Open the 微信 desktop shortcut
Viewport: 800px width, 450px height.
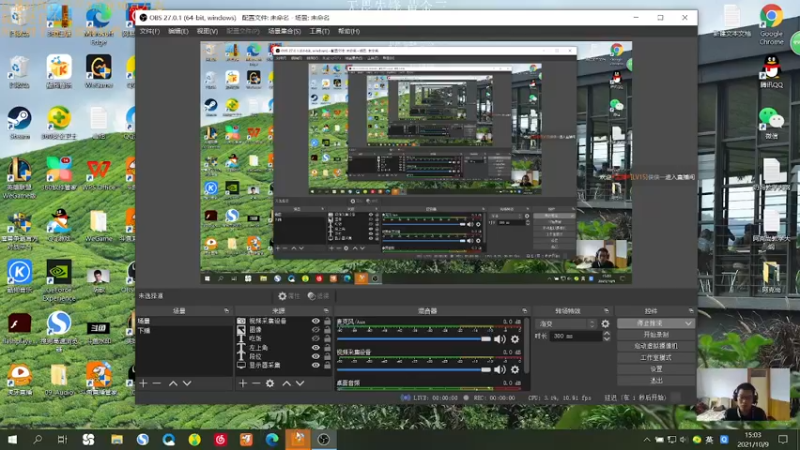[x=771, y=123]
